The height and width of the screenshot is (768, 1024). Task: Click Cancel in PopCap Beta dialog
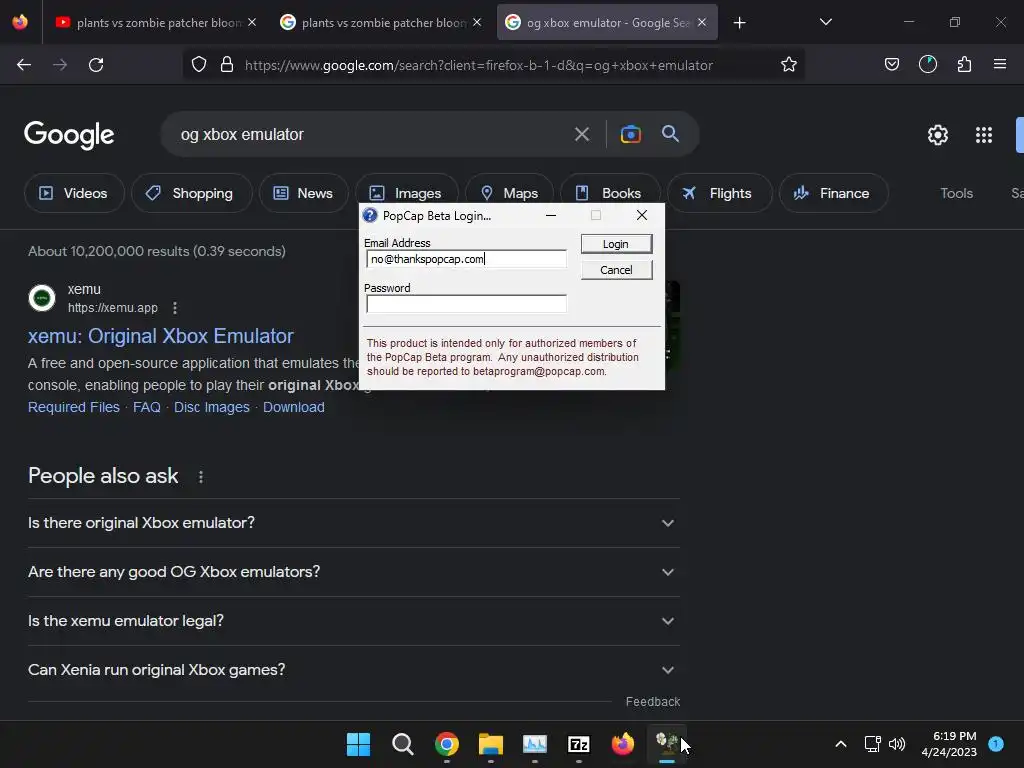pyautogui.click(x=616, y=270)
